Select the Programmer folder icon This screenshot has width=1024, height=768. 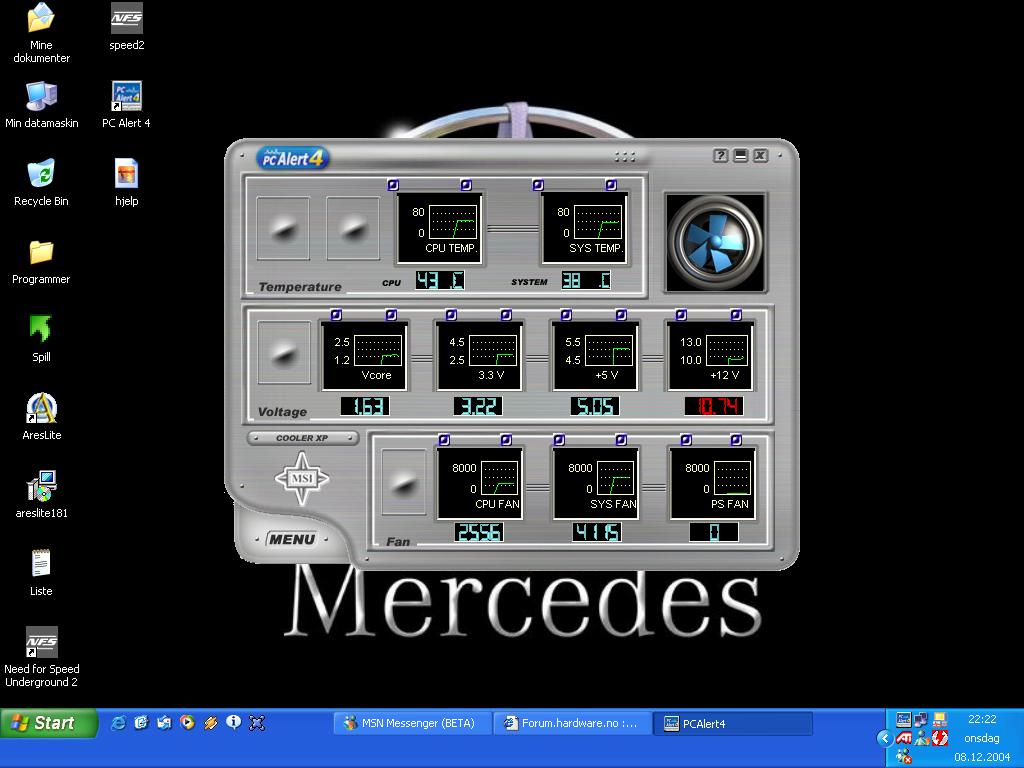point(41,261)
